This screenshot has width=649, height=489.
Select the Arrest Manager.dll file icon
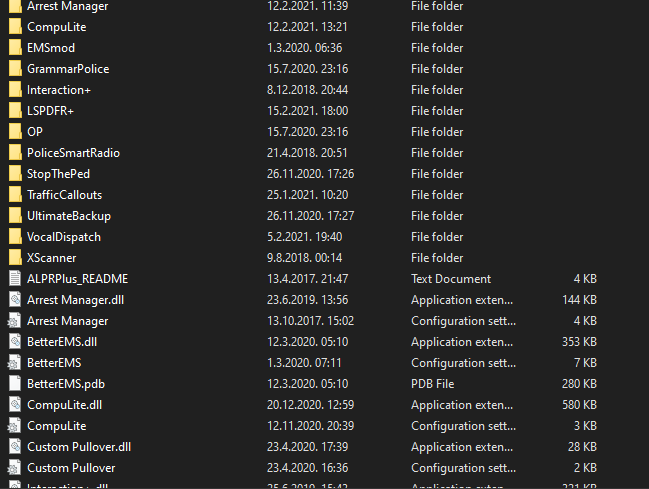(x=14, y=300)
